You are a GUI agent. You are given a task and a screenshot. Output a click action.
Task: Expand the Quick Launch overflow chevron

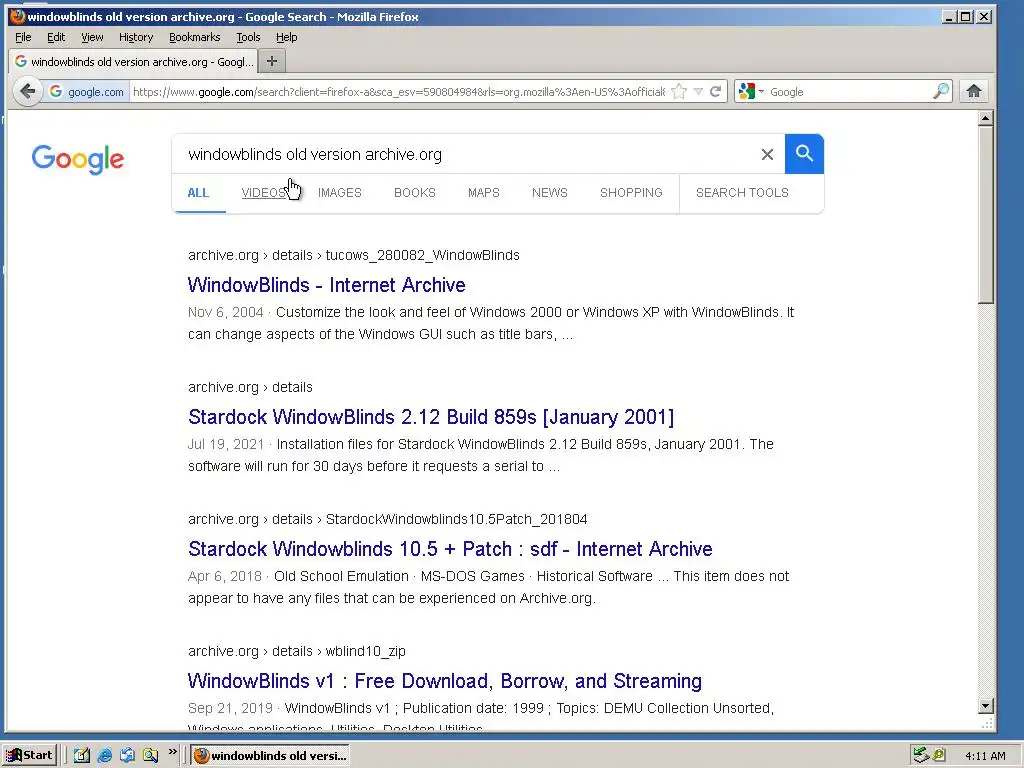[x=172, y=752]
